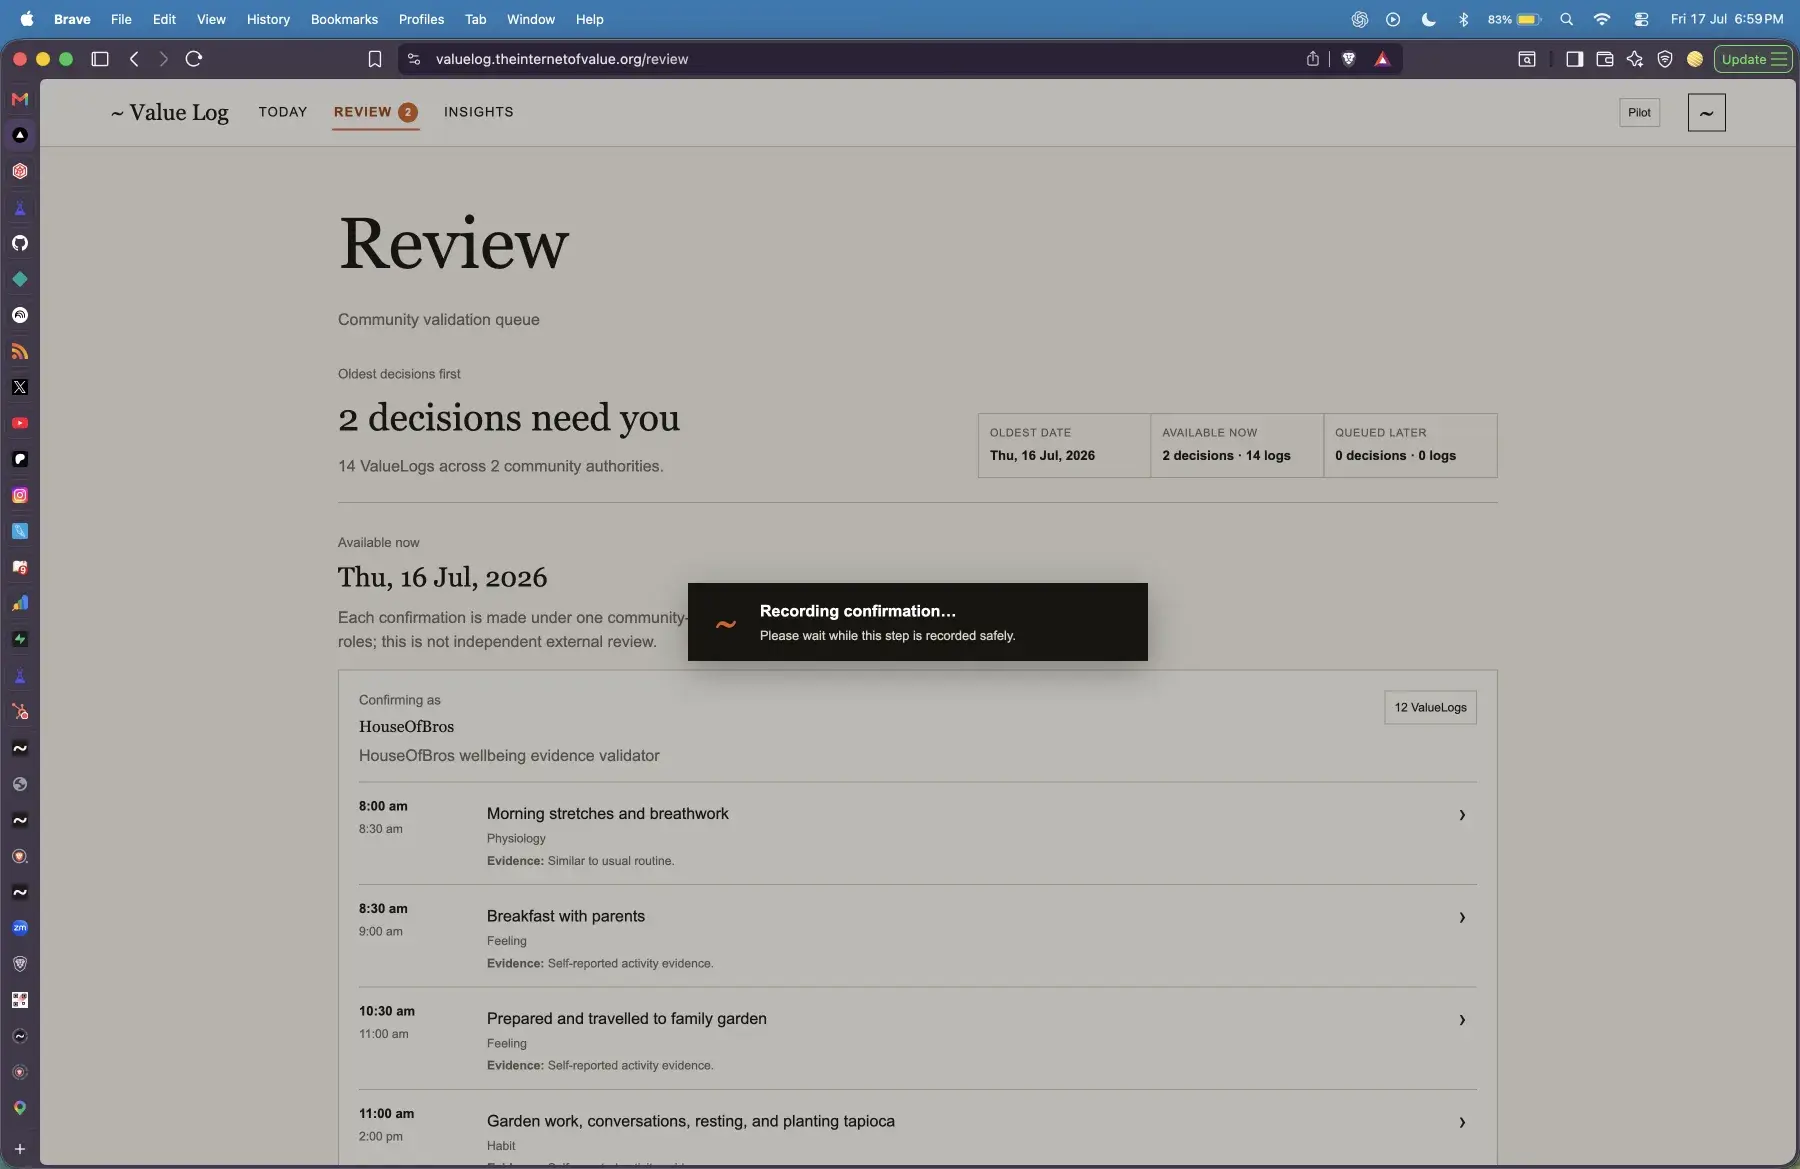Click the 10:30 am time label
The image size is (1800, 1169).
point(387,1011)
